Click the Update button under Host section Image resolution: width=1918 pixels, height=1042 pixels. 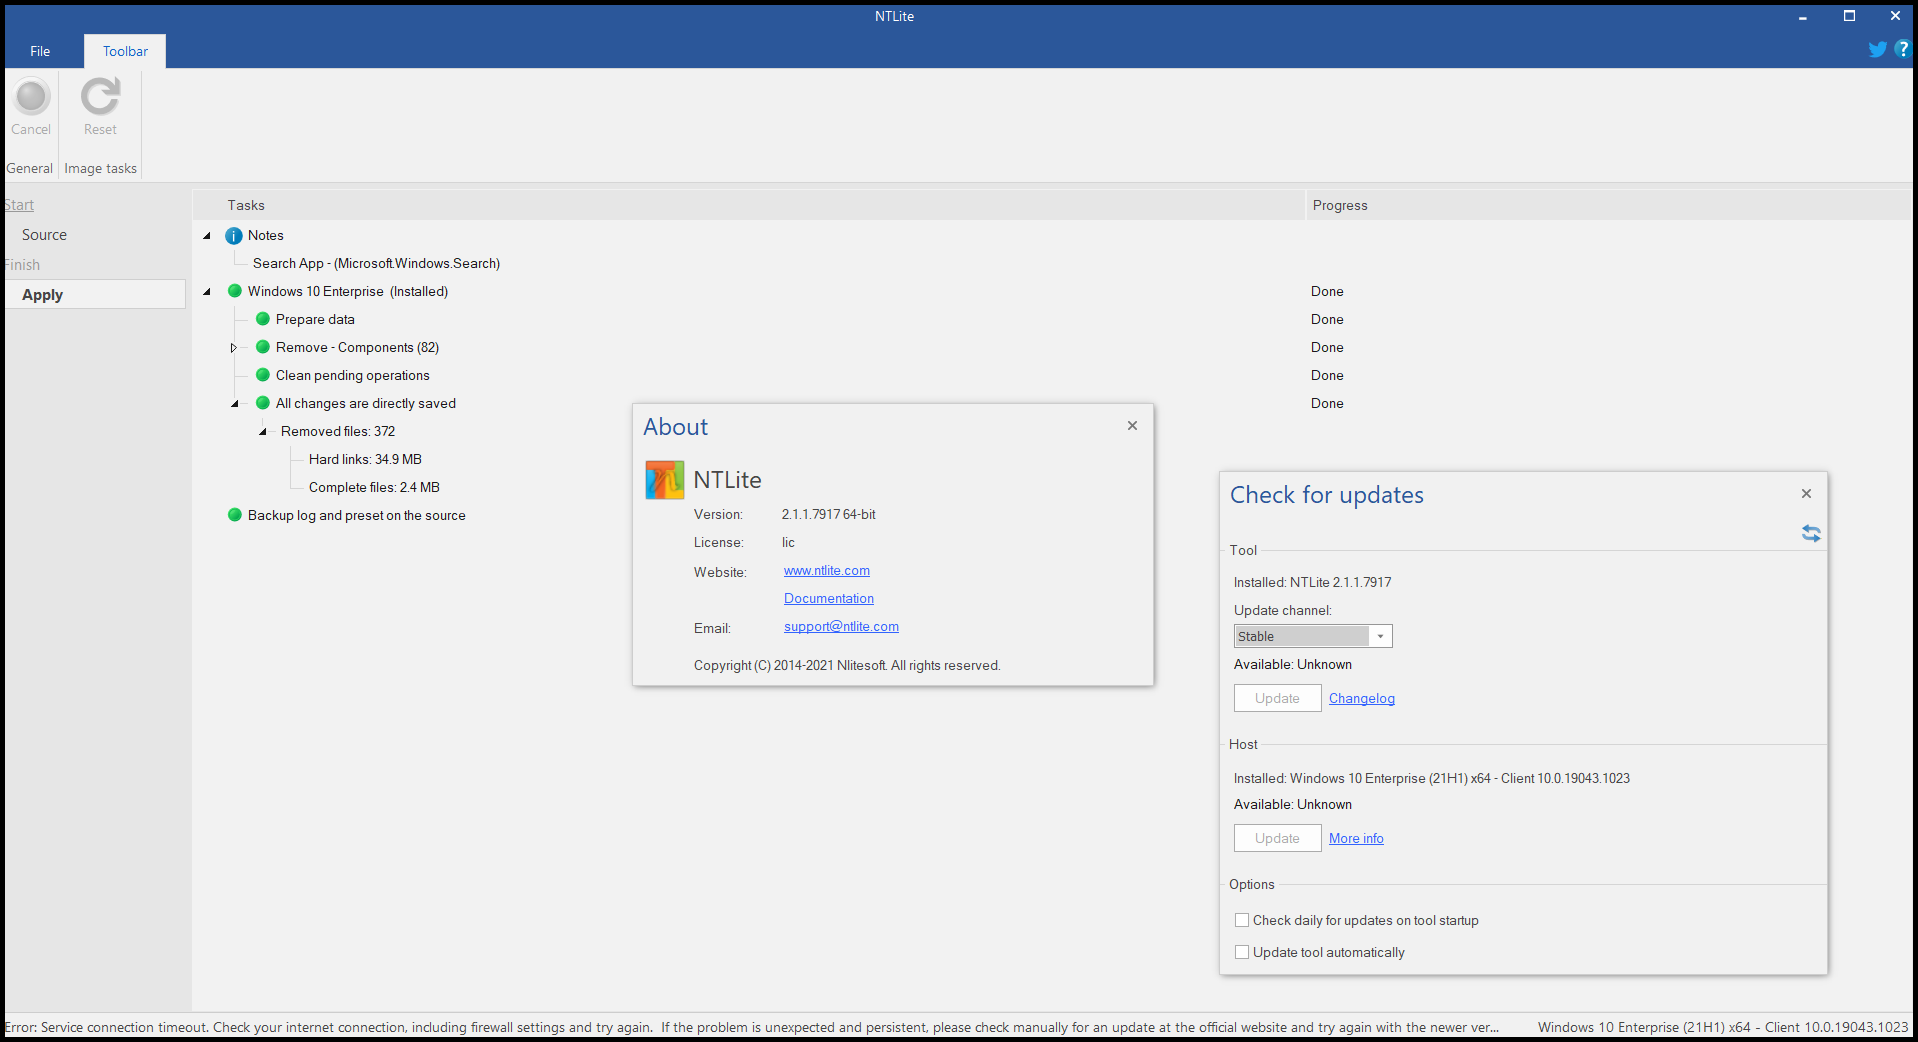1277,838
